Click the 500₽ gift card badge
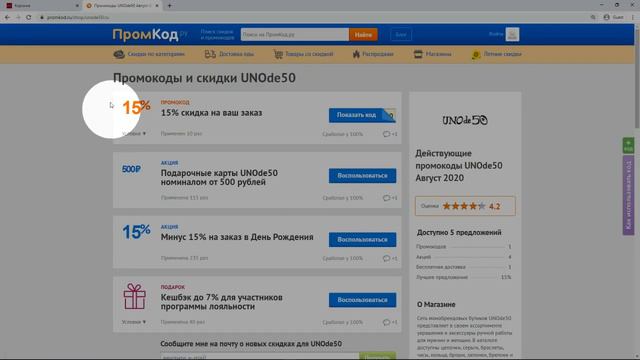640x360 pixels. (x=131, y=169)
